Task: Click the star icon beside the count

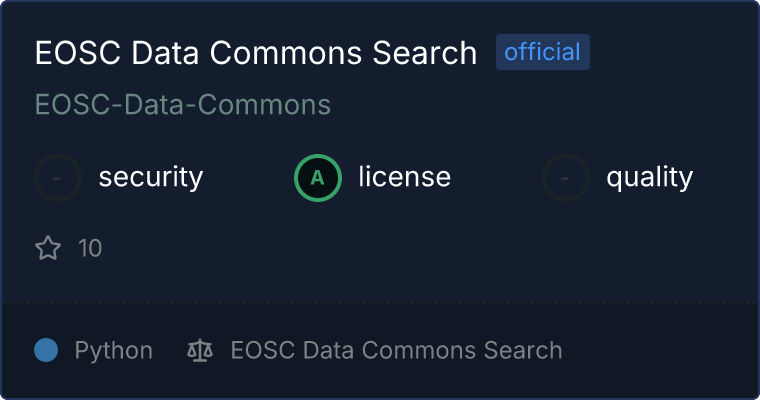Action: (48, 248)
